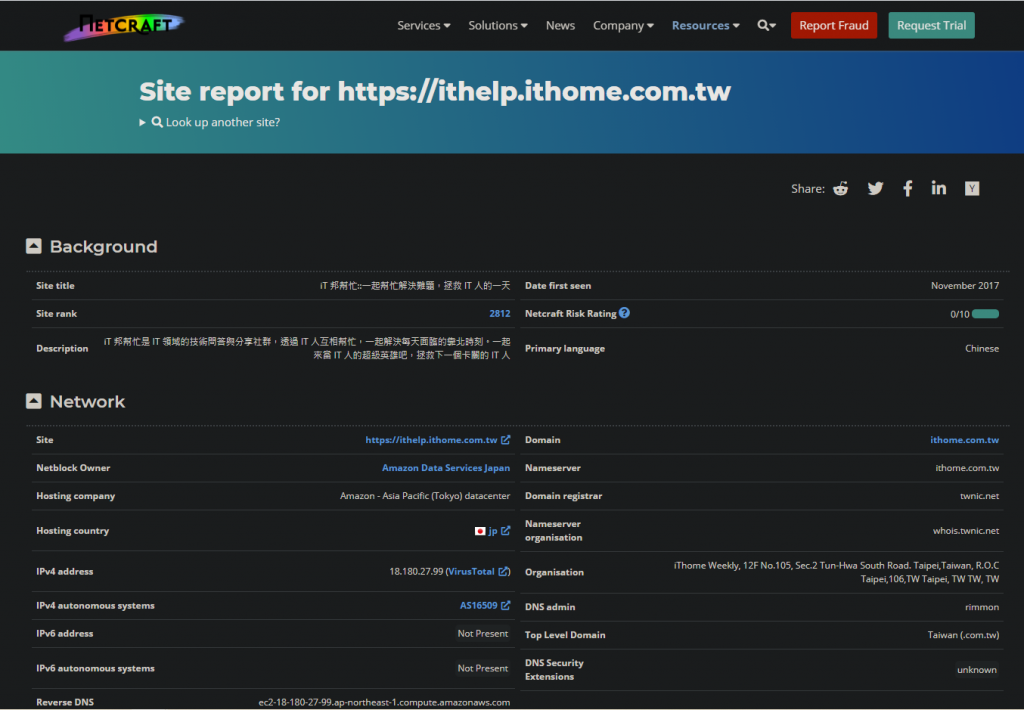Open Amazon Data Services Japan link
Screen dimensions: 1024x710
click(446, 468)
